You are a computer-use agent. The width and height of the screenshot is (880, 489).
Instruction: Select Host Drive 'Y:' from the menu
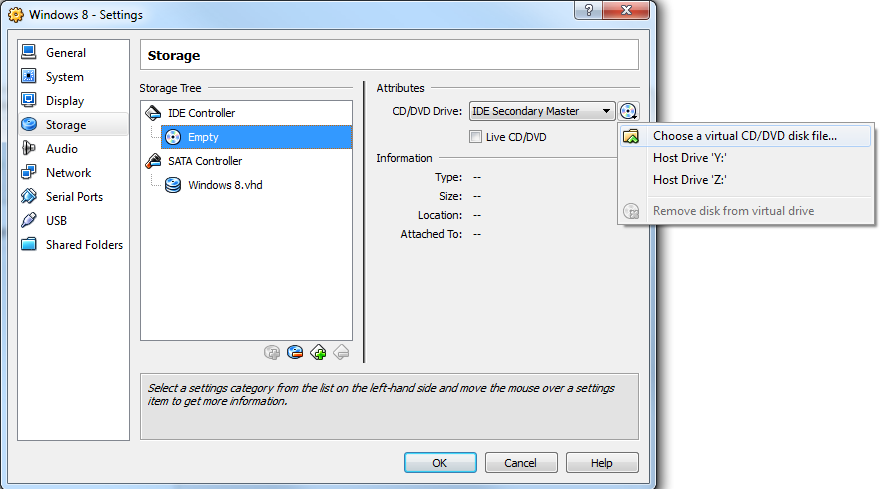pos(689,158)
